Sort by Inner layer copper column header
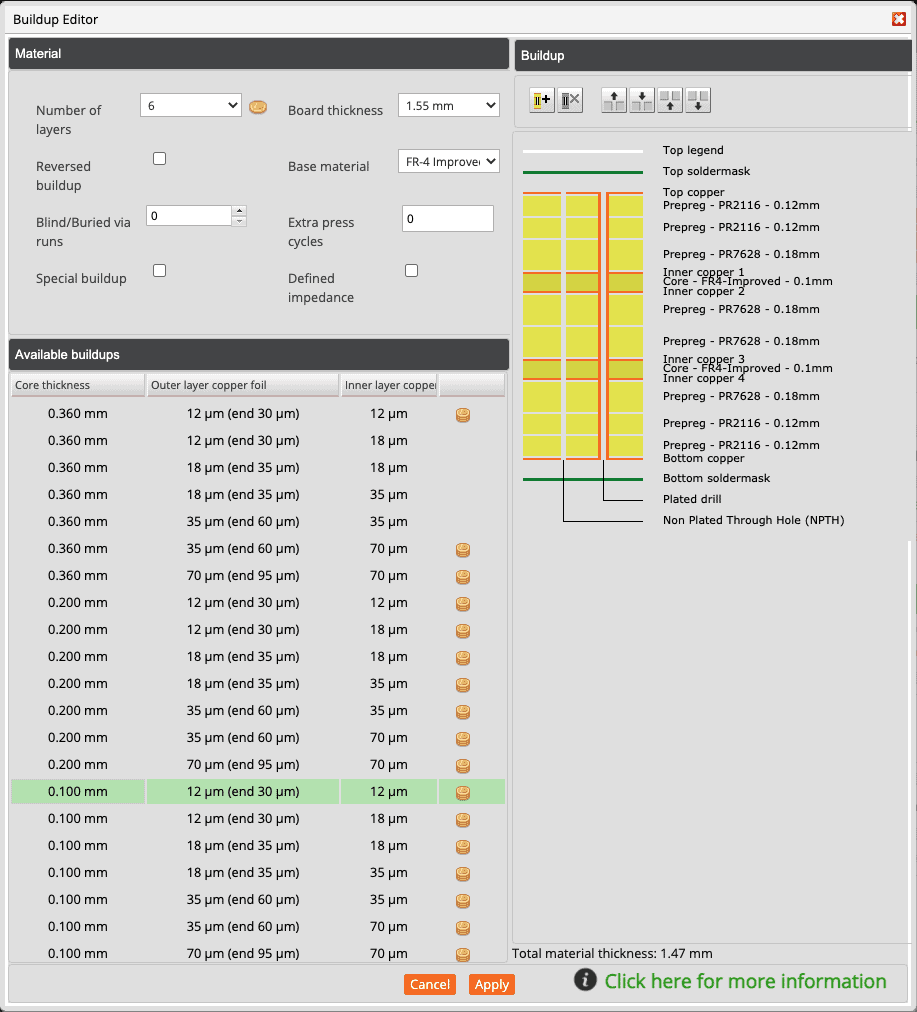This screenshot has width=917, height=1012. point(389,385)
